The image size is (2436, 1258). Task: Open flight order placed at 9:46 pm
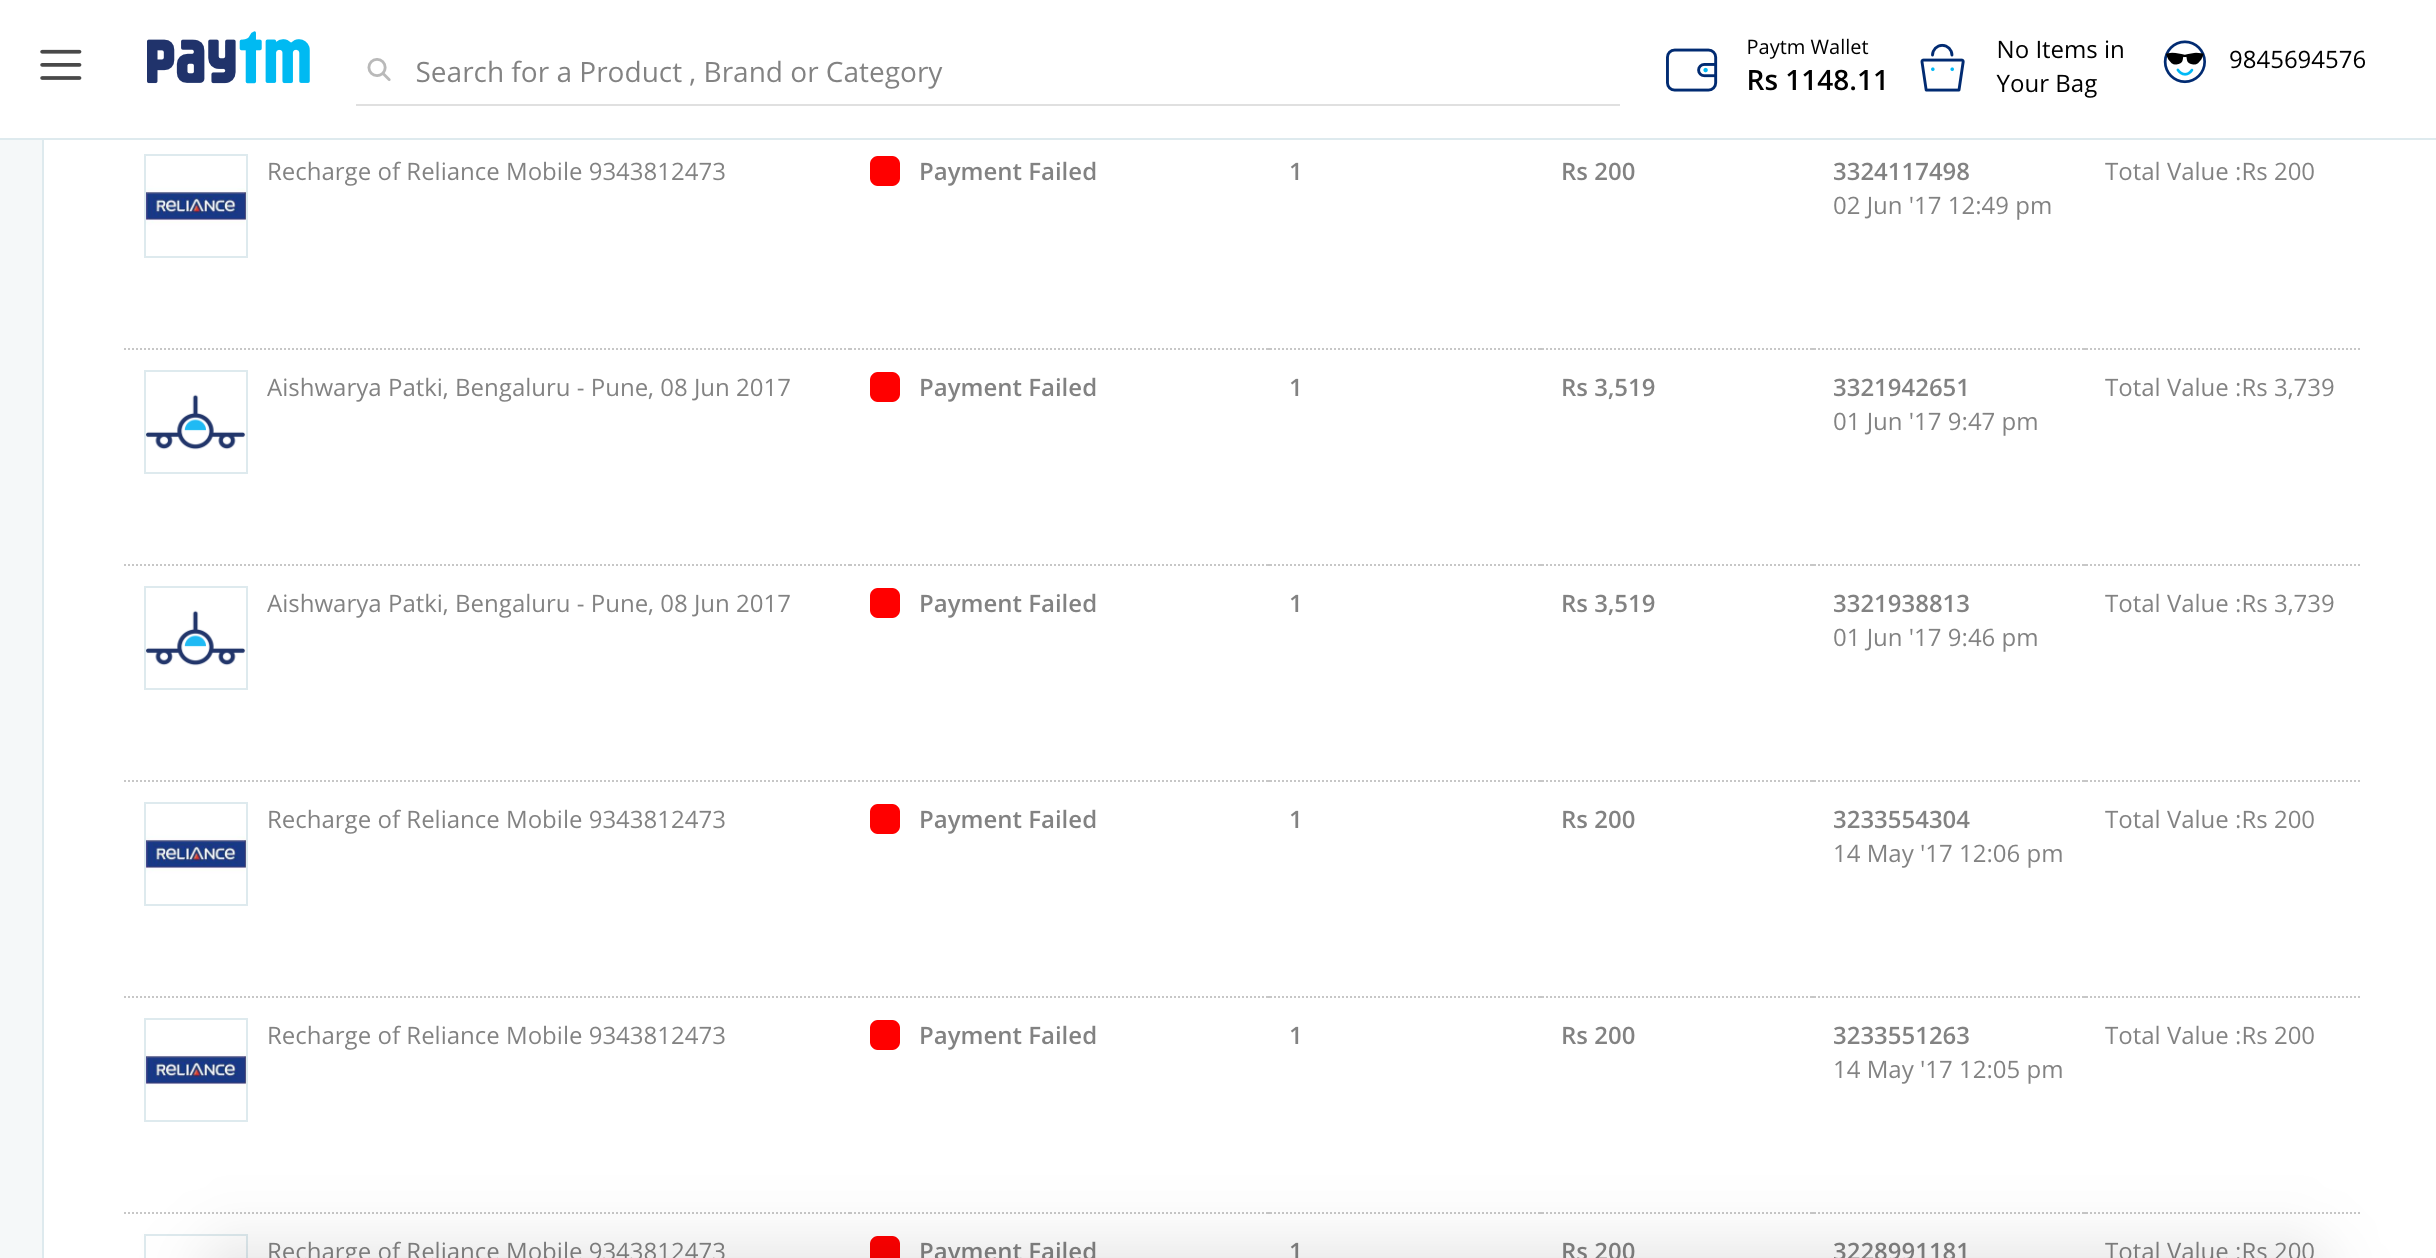528,604
